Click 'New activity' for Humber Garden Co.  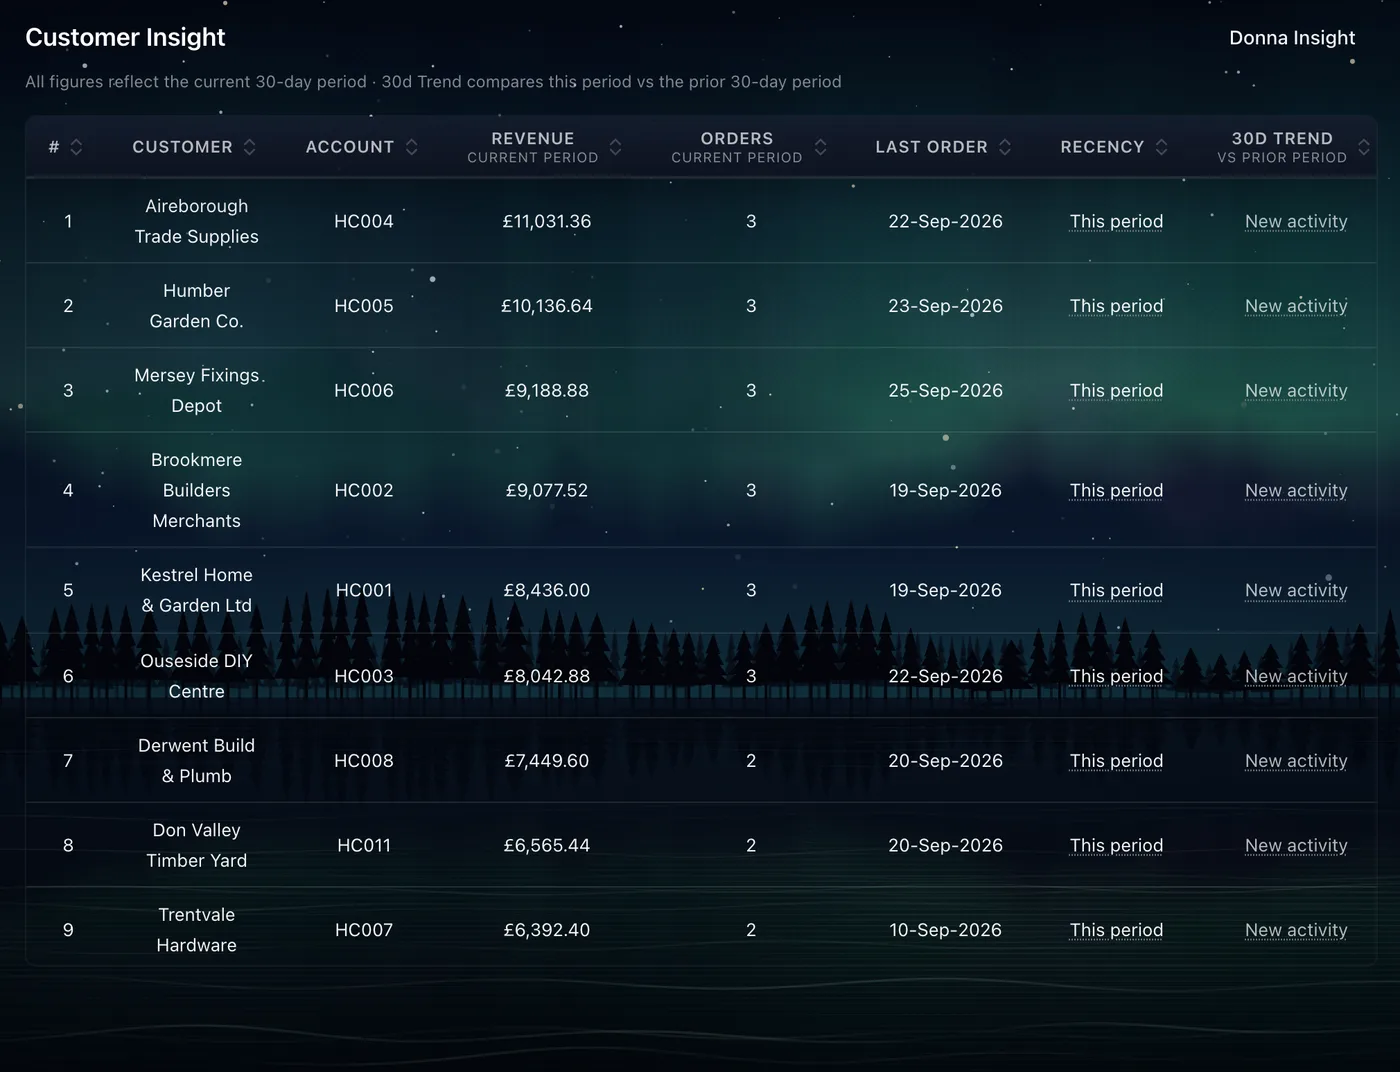coord(1296,306)
